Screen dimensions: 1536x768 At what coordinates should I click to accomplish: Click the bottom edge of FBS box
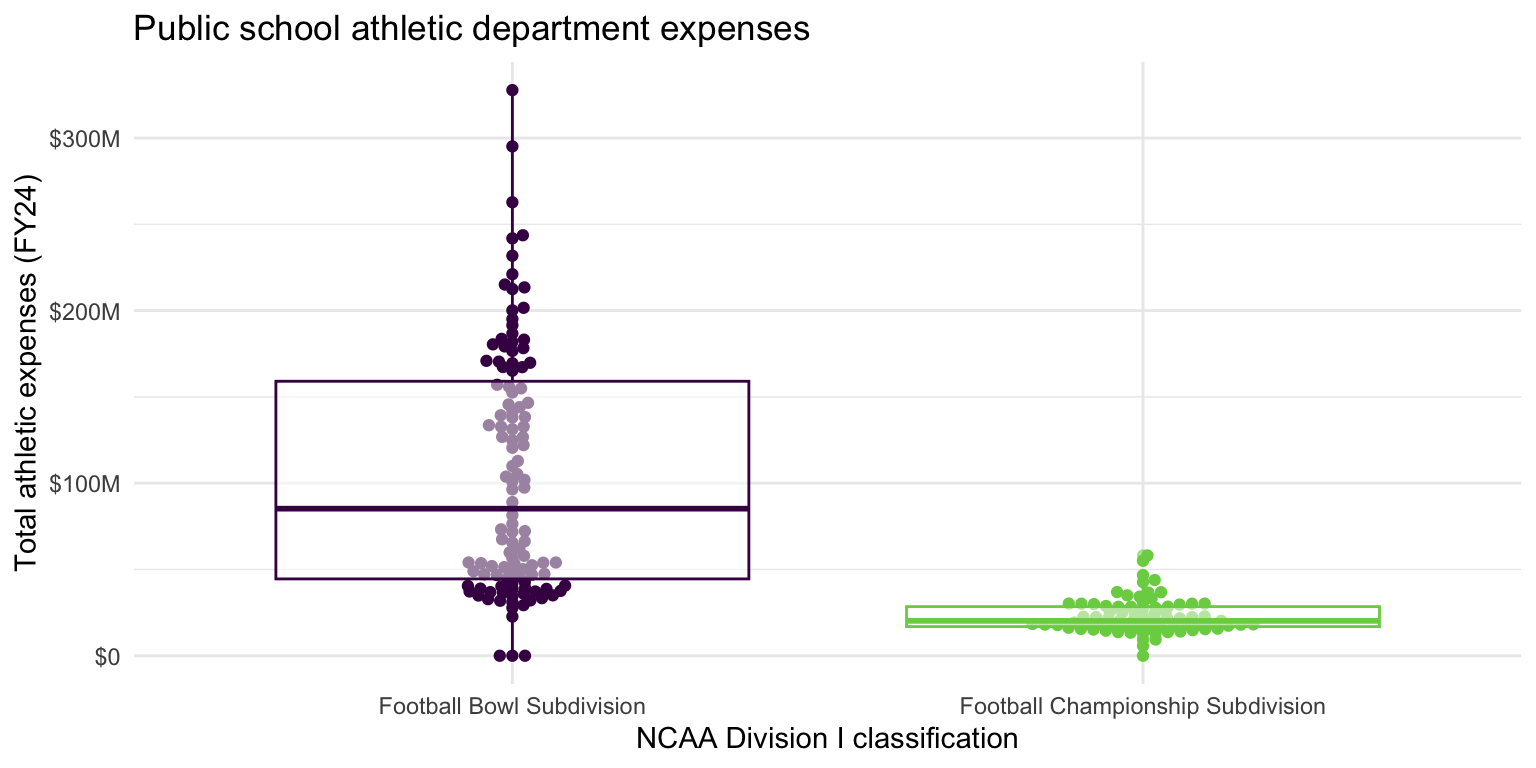(x=512, y=578)
